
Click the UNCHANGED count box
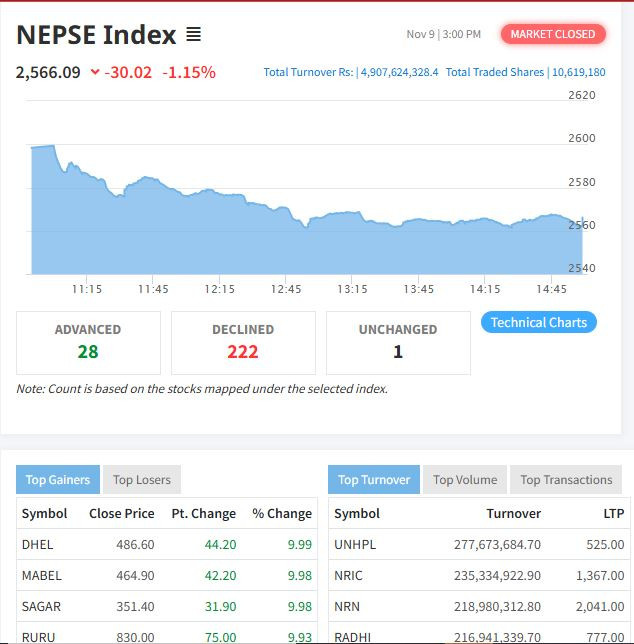[398, 342]
